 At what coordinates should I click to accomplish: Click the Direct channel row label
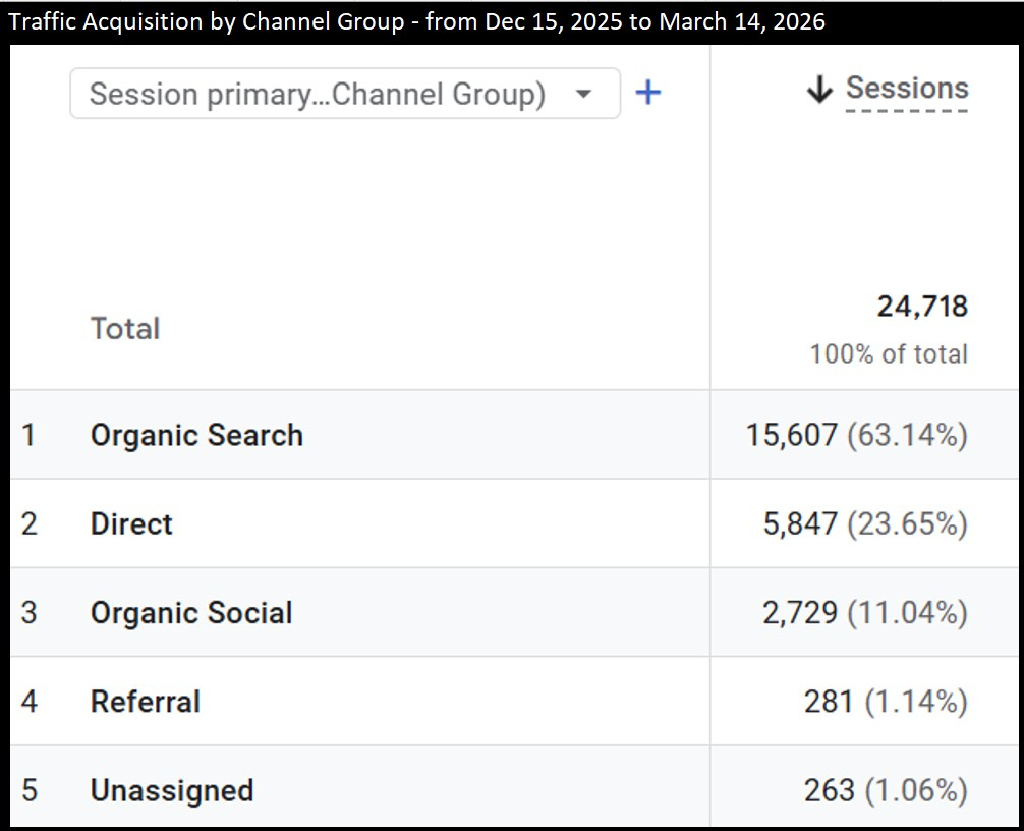coord(131,524)
